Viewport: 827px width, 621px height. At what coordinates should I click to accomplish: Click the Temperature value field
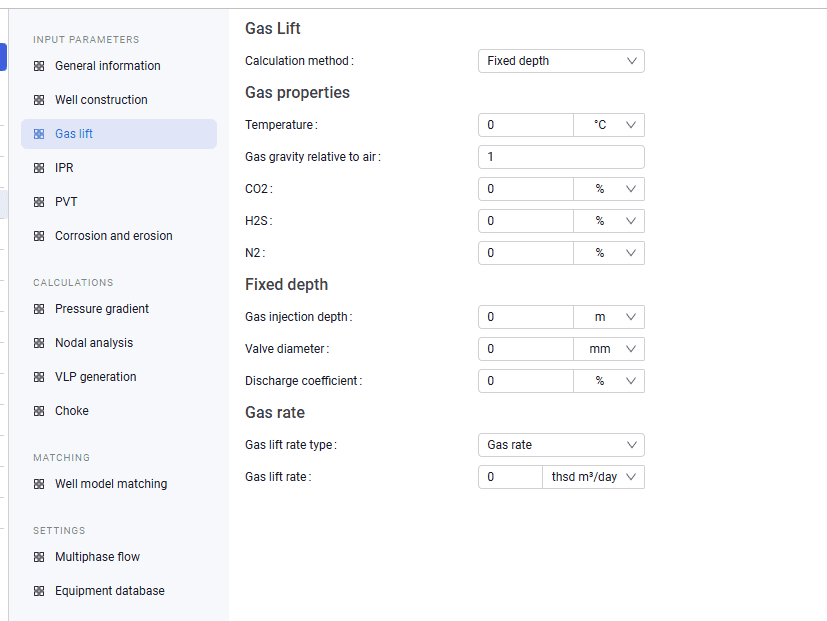[526, 125]
